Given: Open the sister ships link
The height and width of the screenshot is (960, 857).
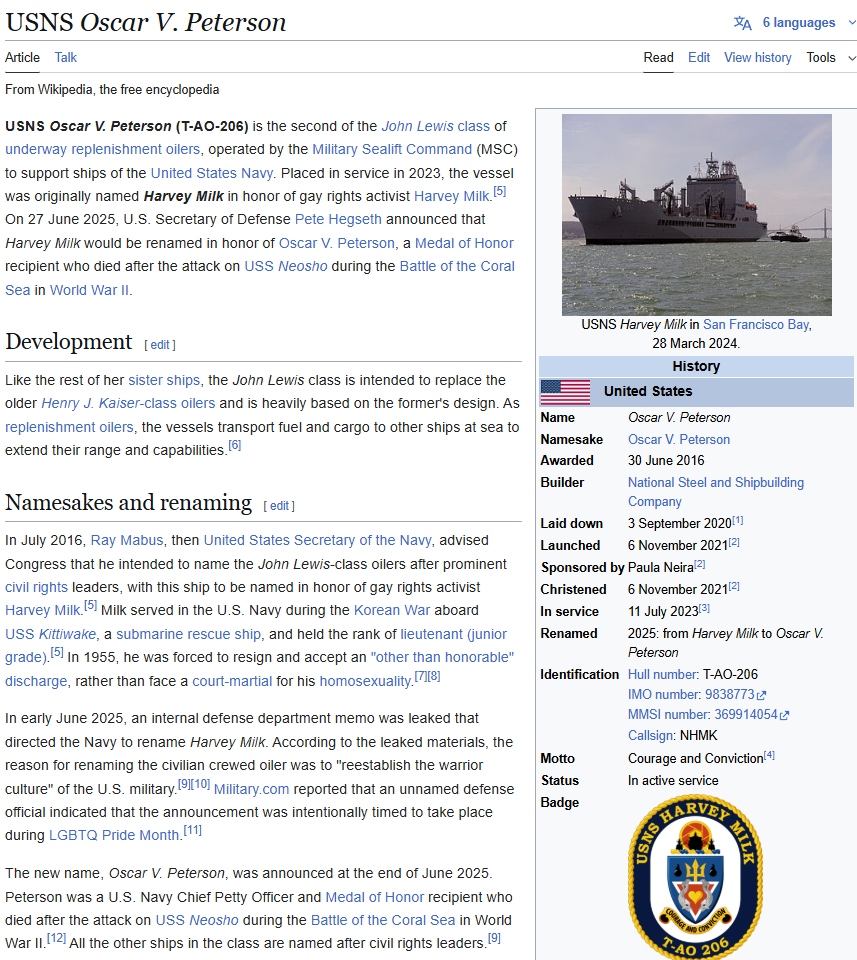Looking at the screenshot, I should (164, 380).
